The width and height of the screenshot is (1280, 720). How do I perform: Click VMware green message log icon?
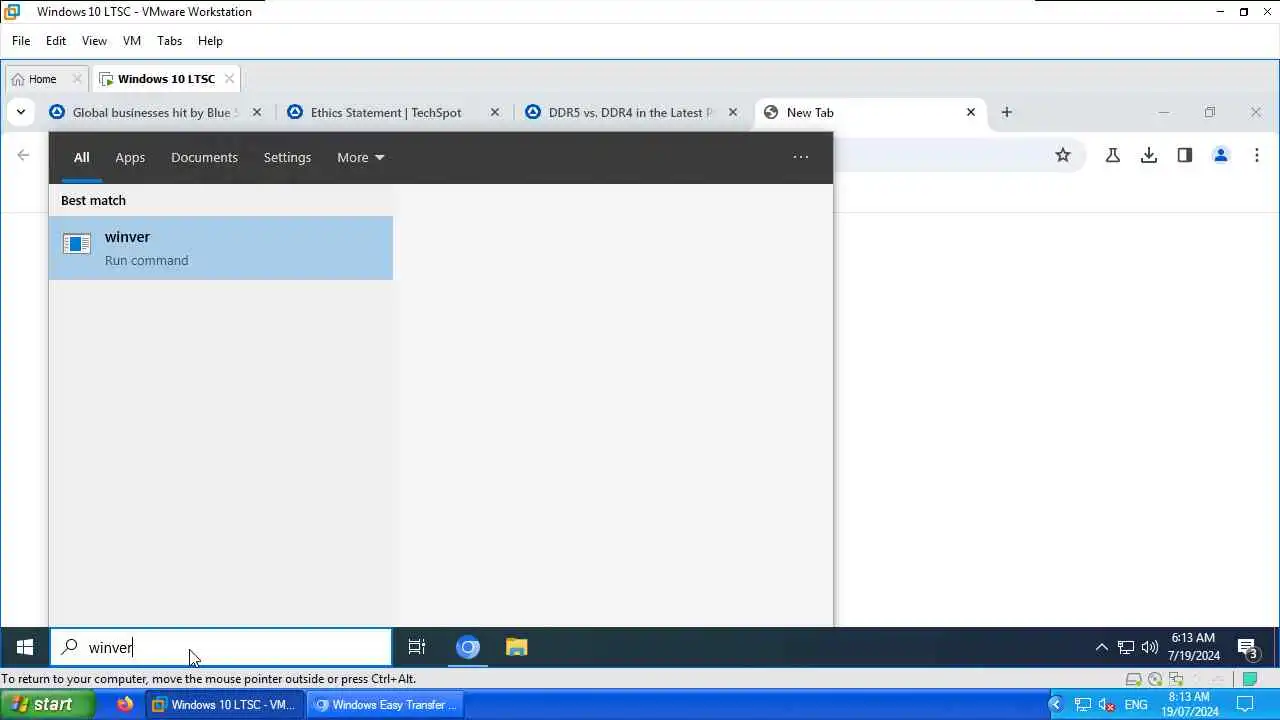pyautogui.click(x=1250, y=679)
